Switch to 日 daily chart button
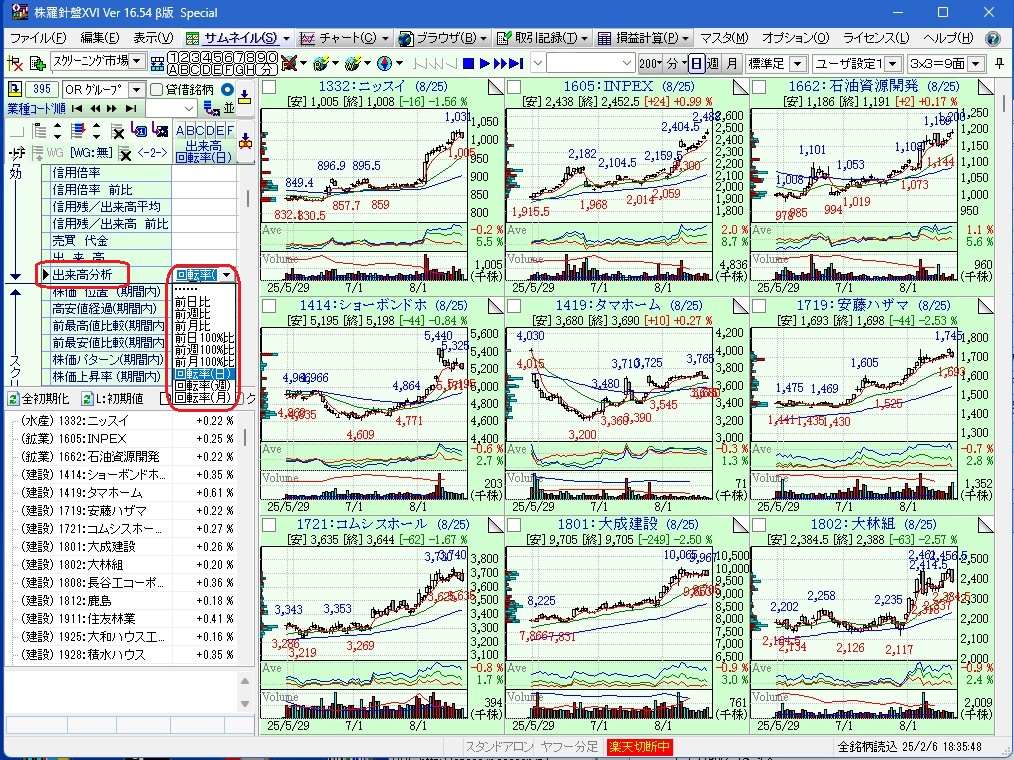Screen dimensions: 1014x760 696,63
